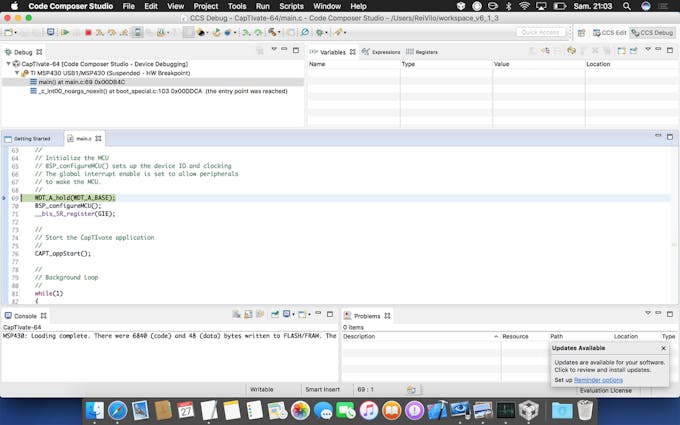
Task: Open Safari from the Dock
Action: pos(117,410)
